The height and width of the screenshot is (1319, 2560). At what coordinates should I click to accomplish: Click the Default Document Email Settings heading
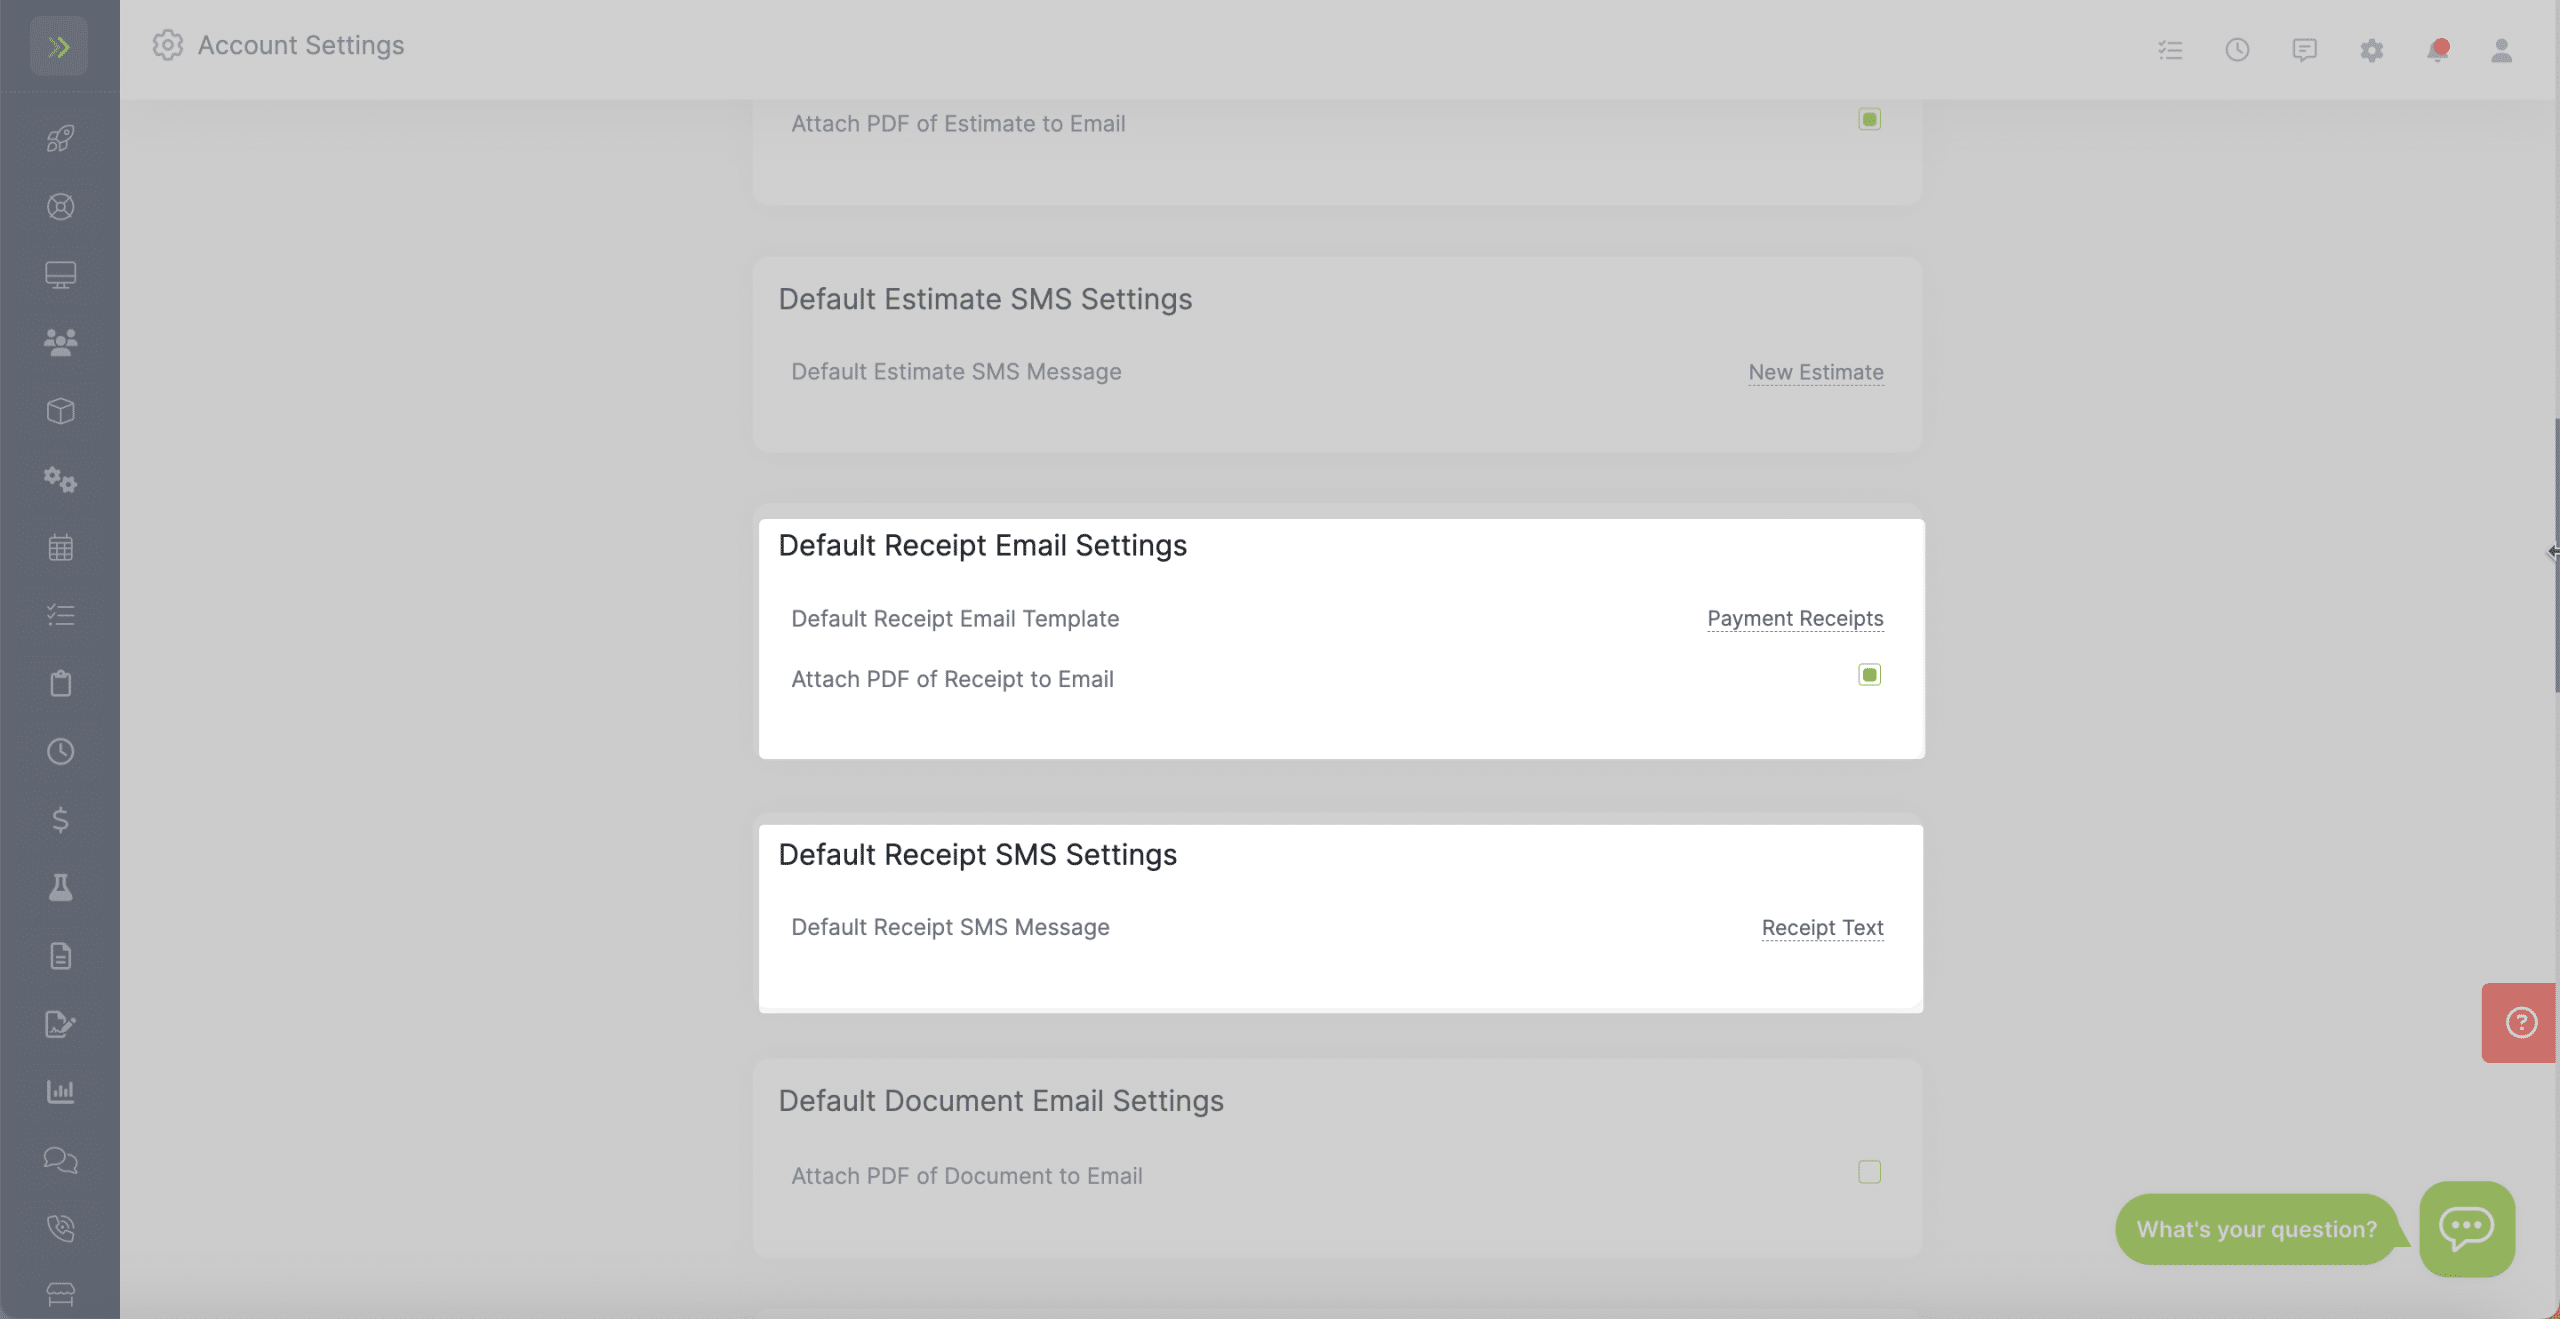pyautogui.click(x=1001, y=1100)
